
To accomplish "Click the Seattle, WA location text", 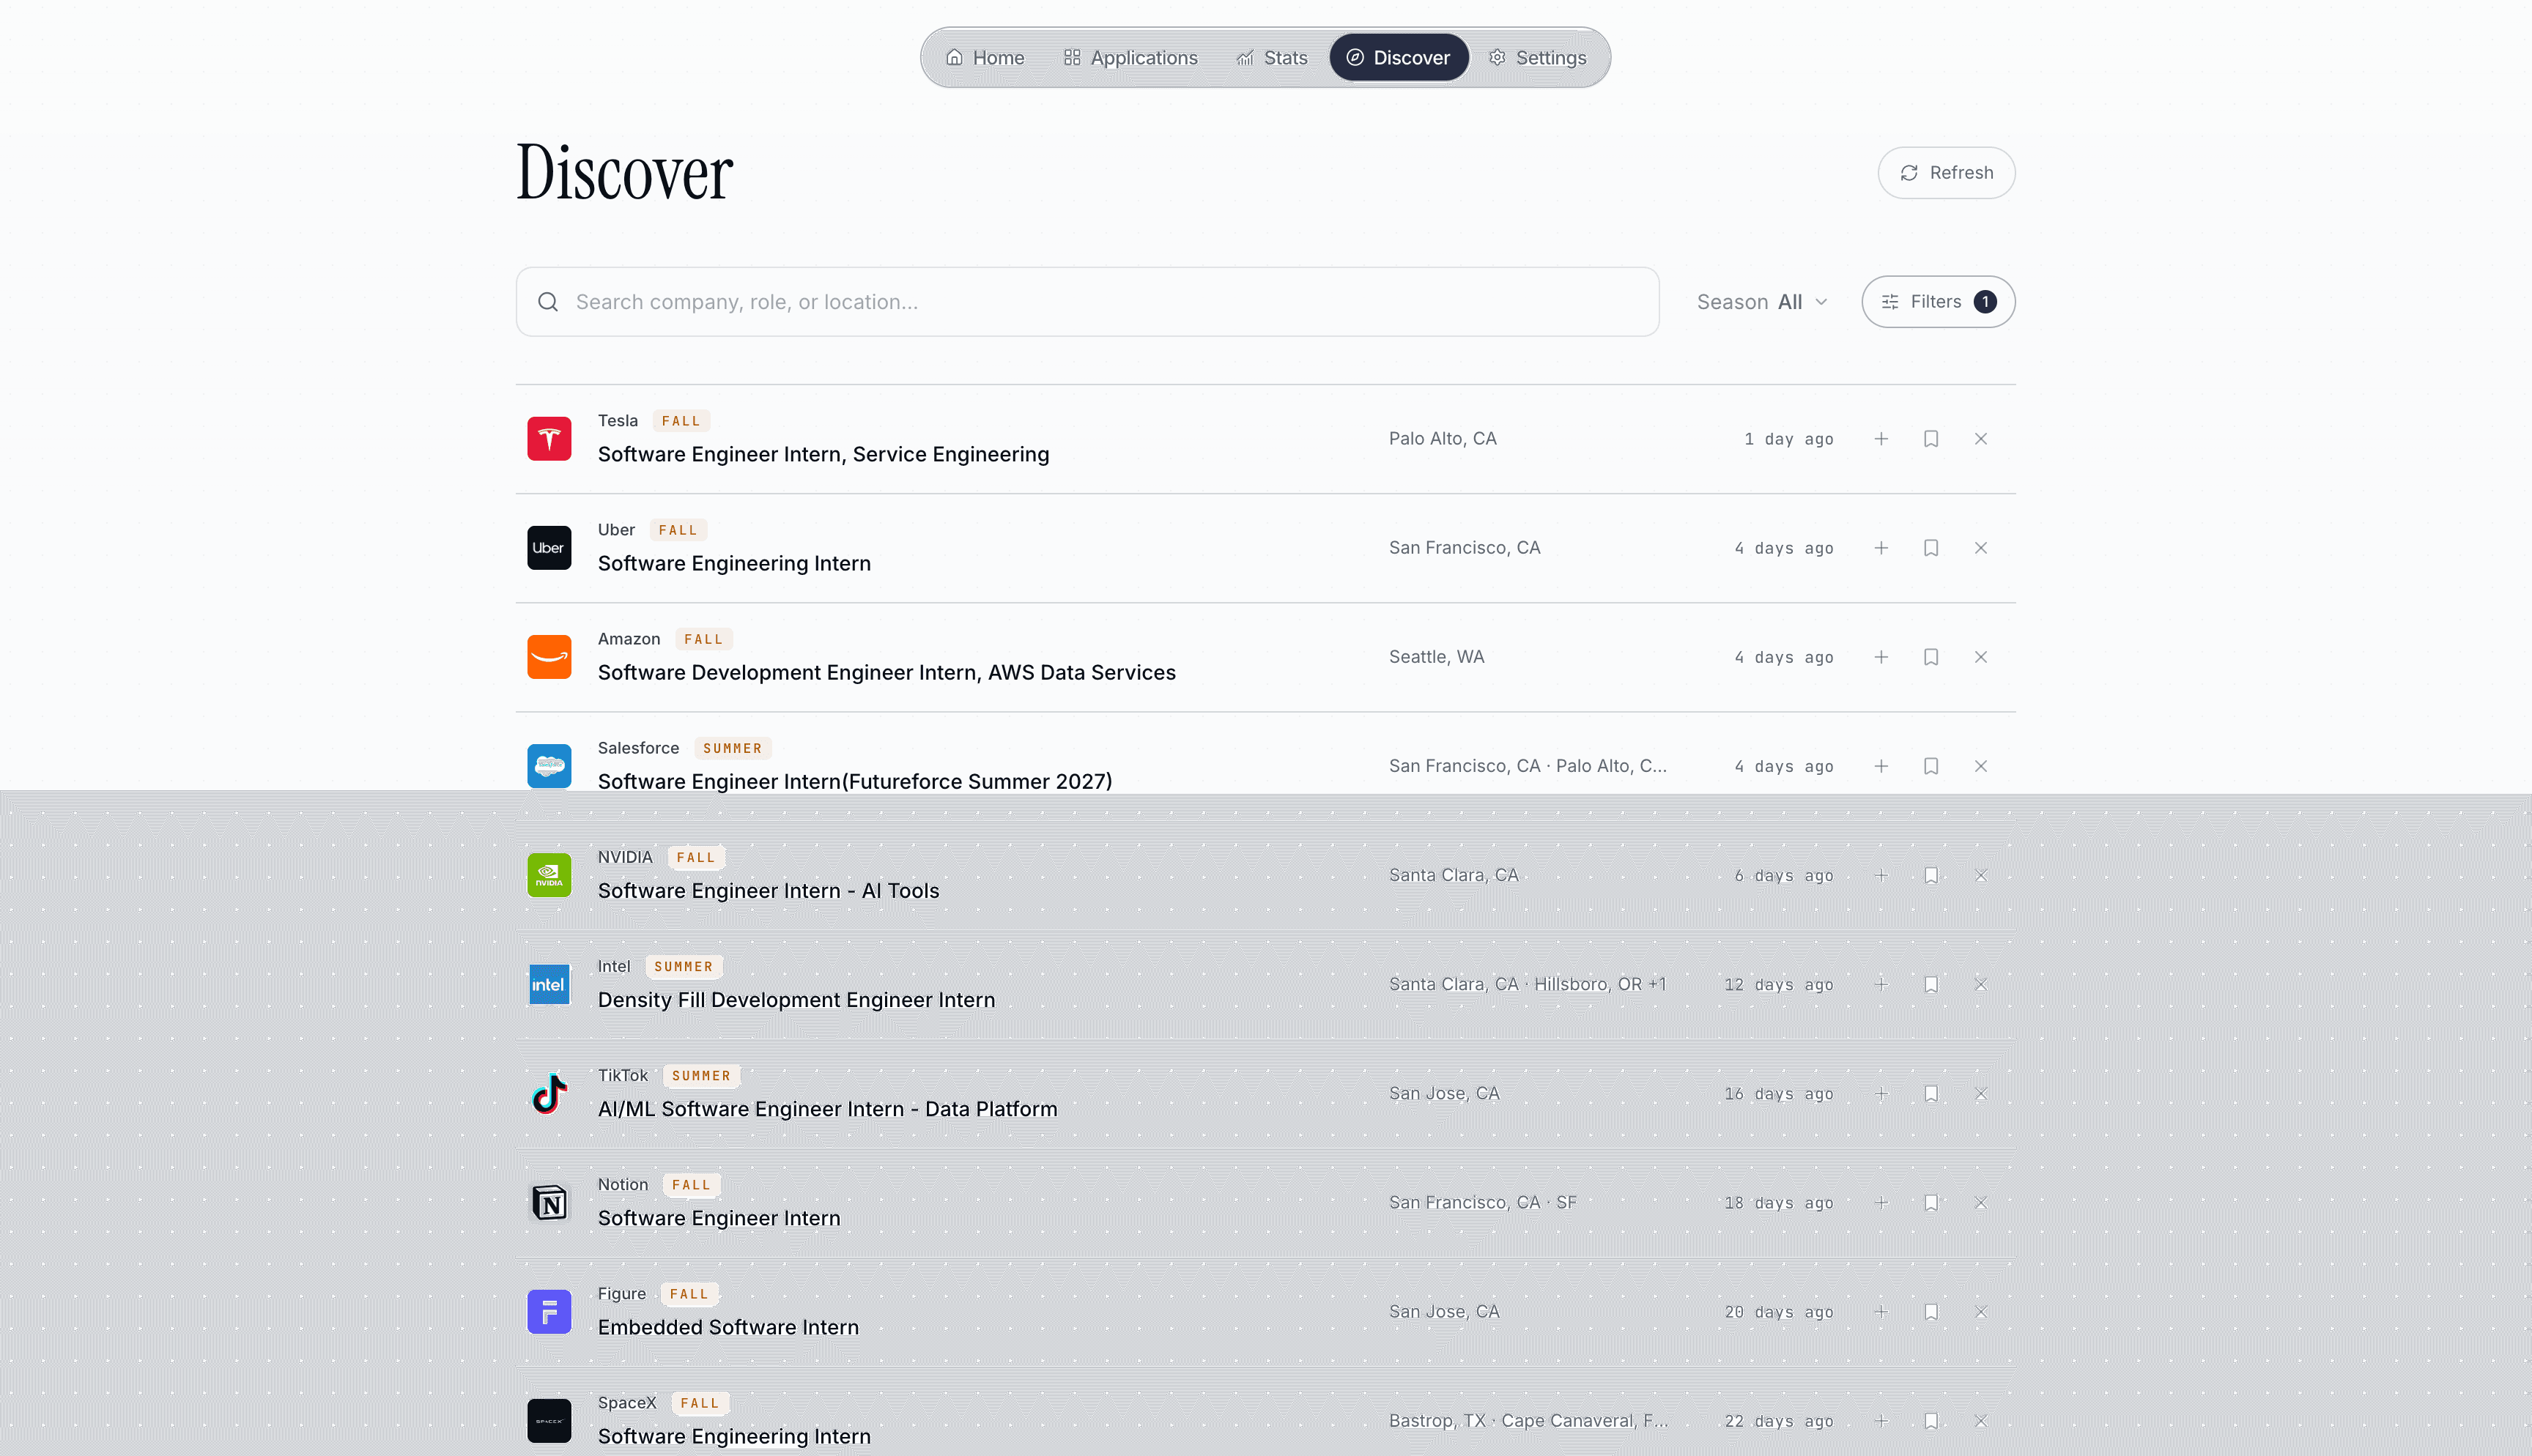I will pos(1436,657).
